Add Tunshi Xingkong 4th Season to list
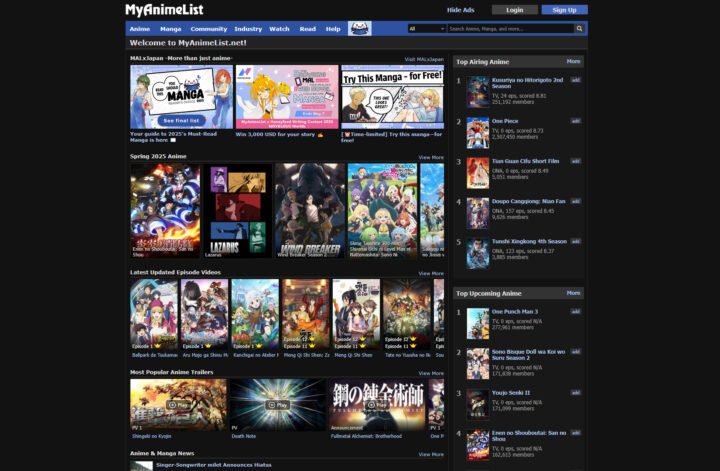The width and height of the screenshot is (720, 471). point(575,241)
